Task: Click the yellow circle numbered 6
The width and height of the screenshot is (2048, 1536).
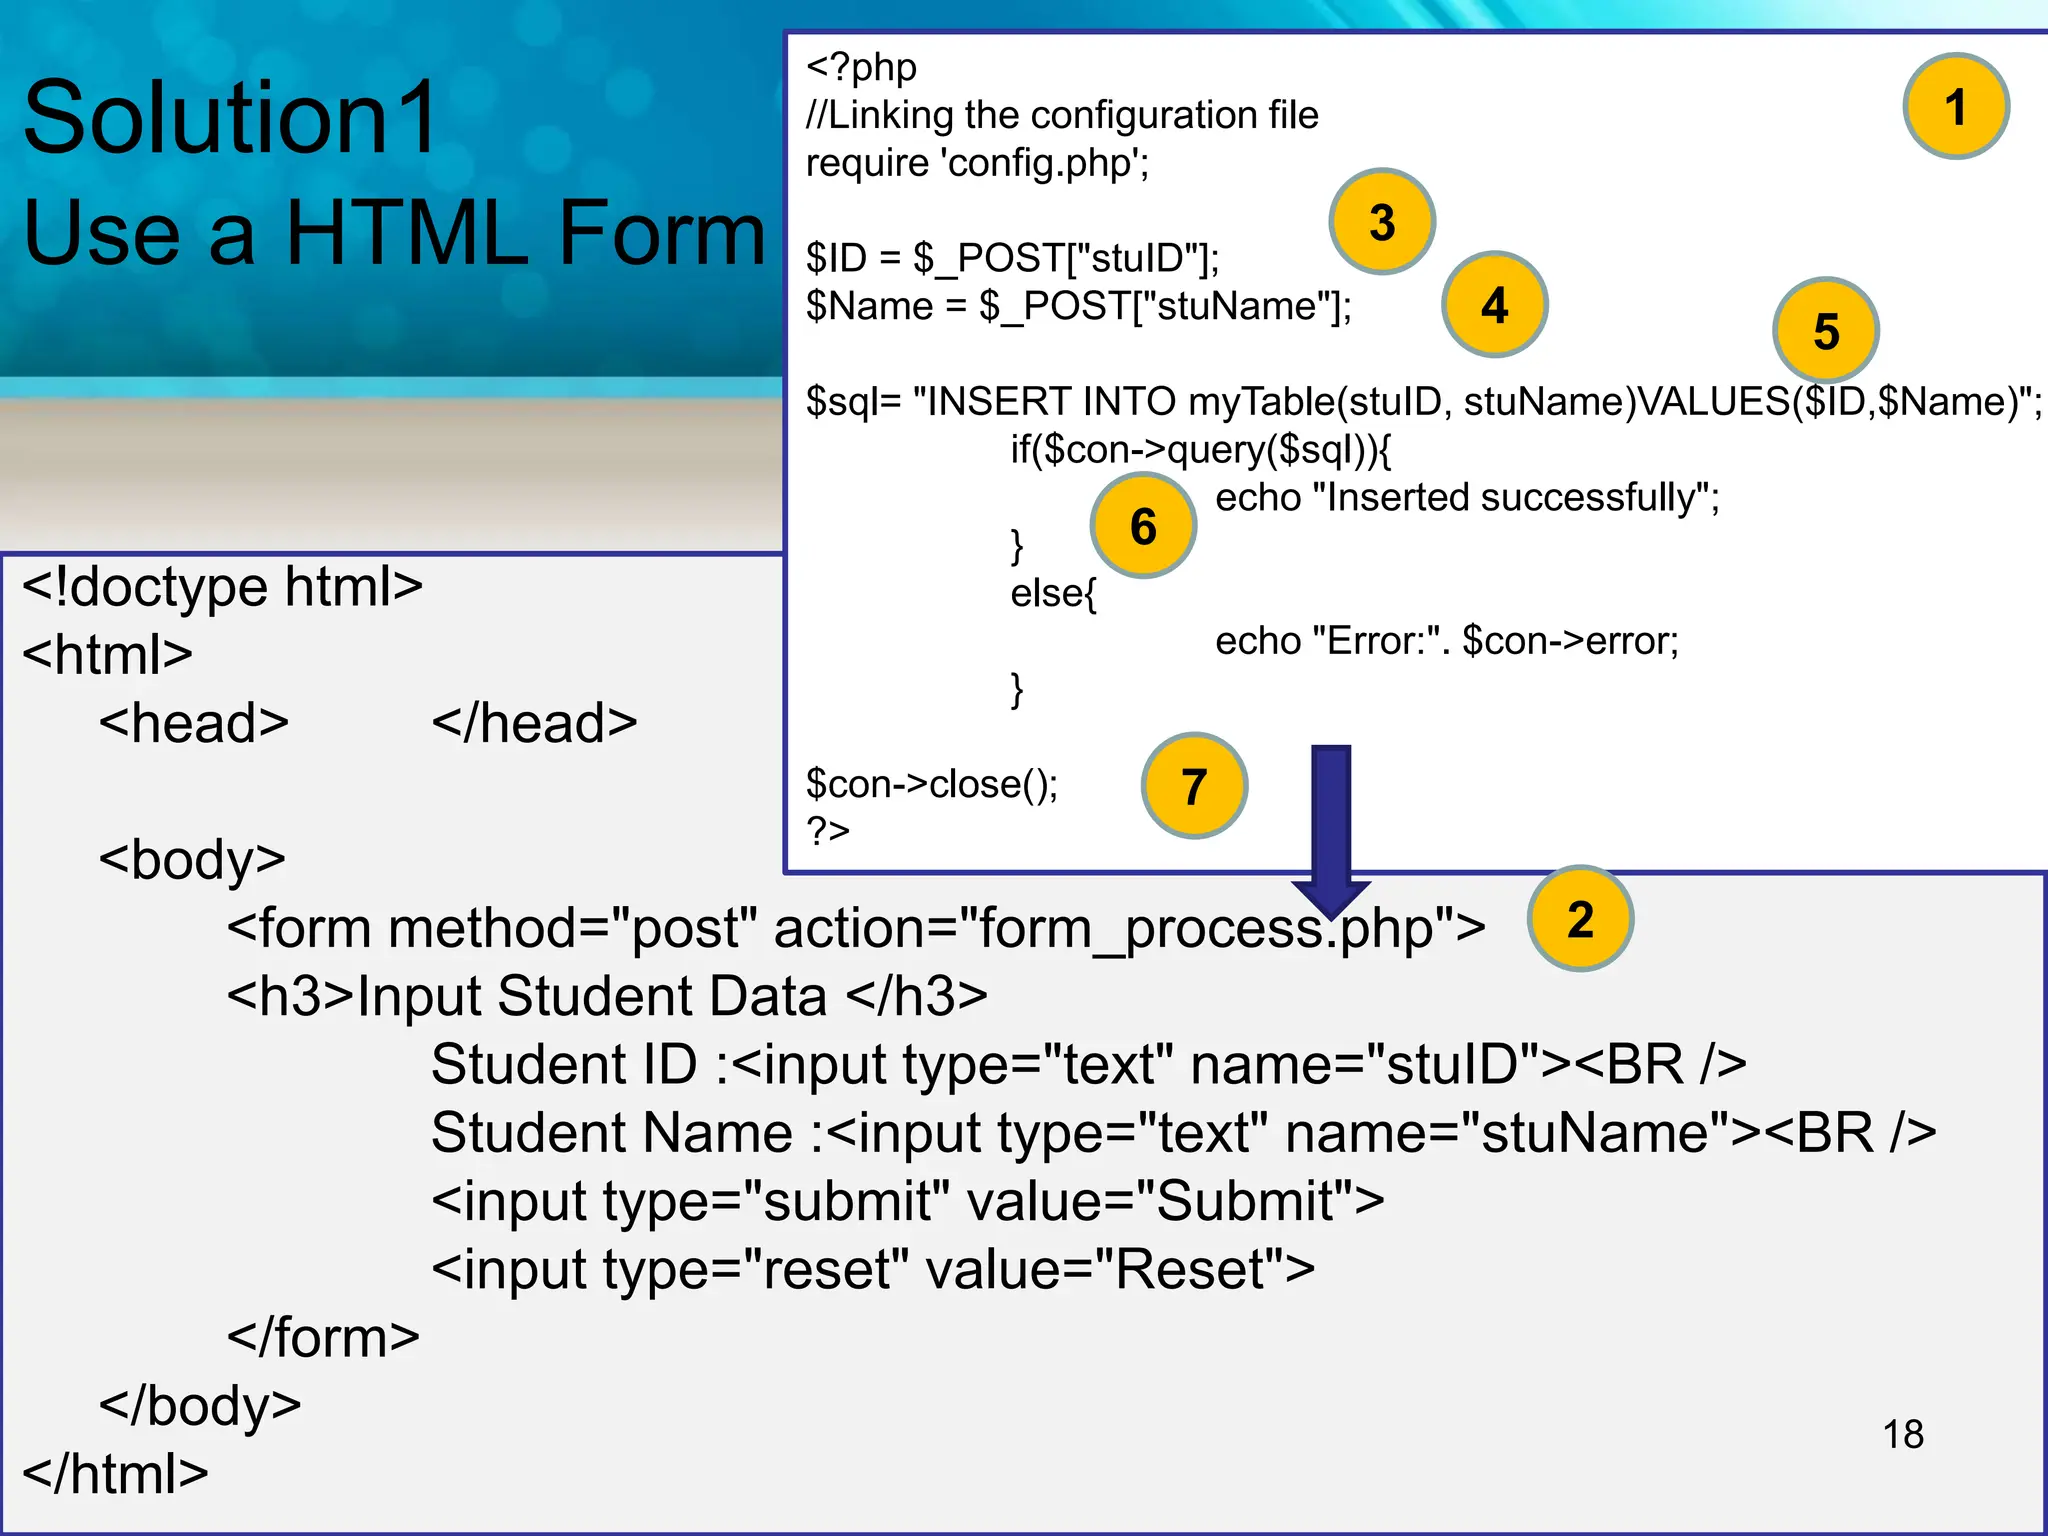Action: [x=1143, y=526]
